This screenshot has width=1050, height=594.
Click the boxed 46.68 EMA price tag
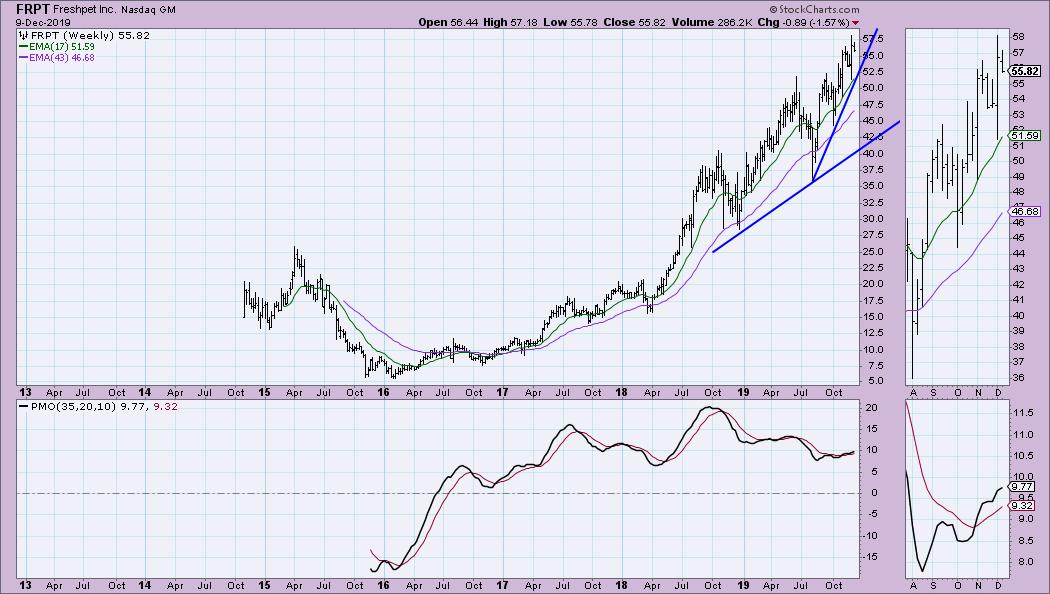click(x=1025, y=212)
